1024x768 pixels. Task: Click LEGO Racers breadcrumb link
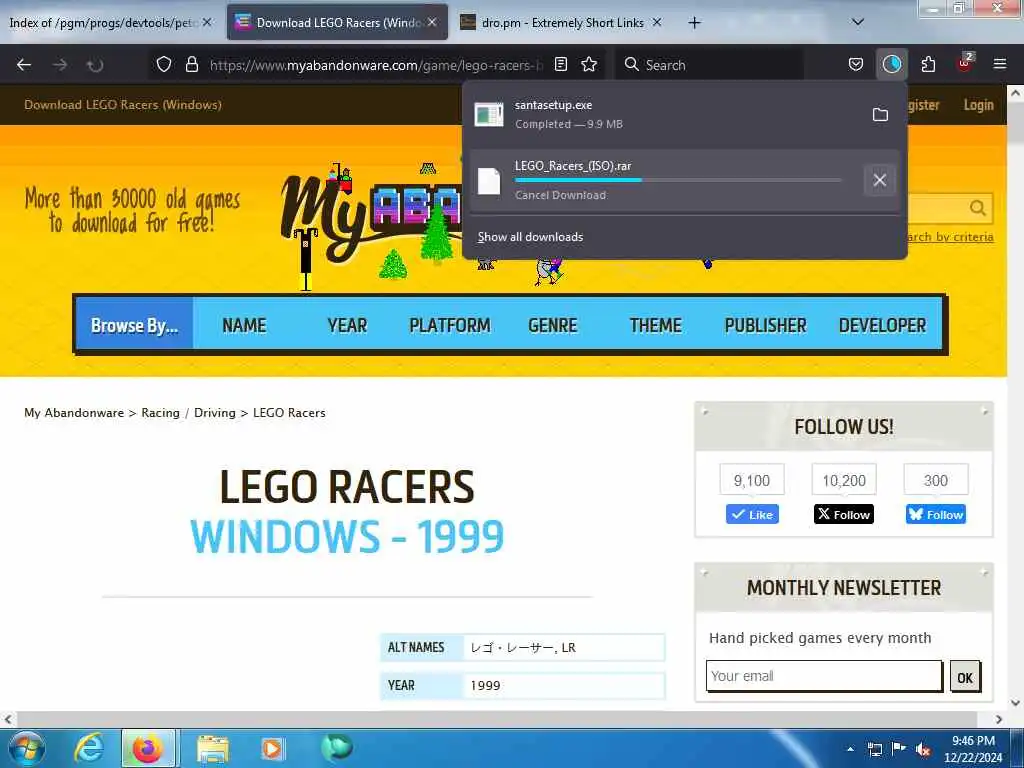(x=289, y=413)
